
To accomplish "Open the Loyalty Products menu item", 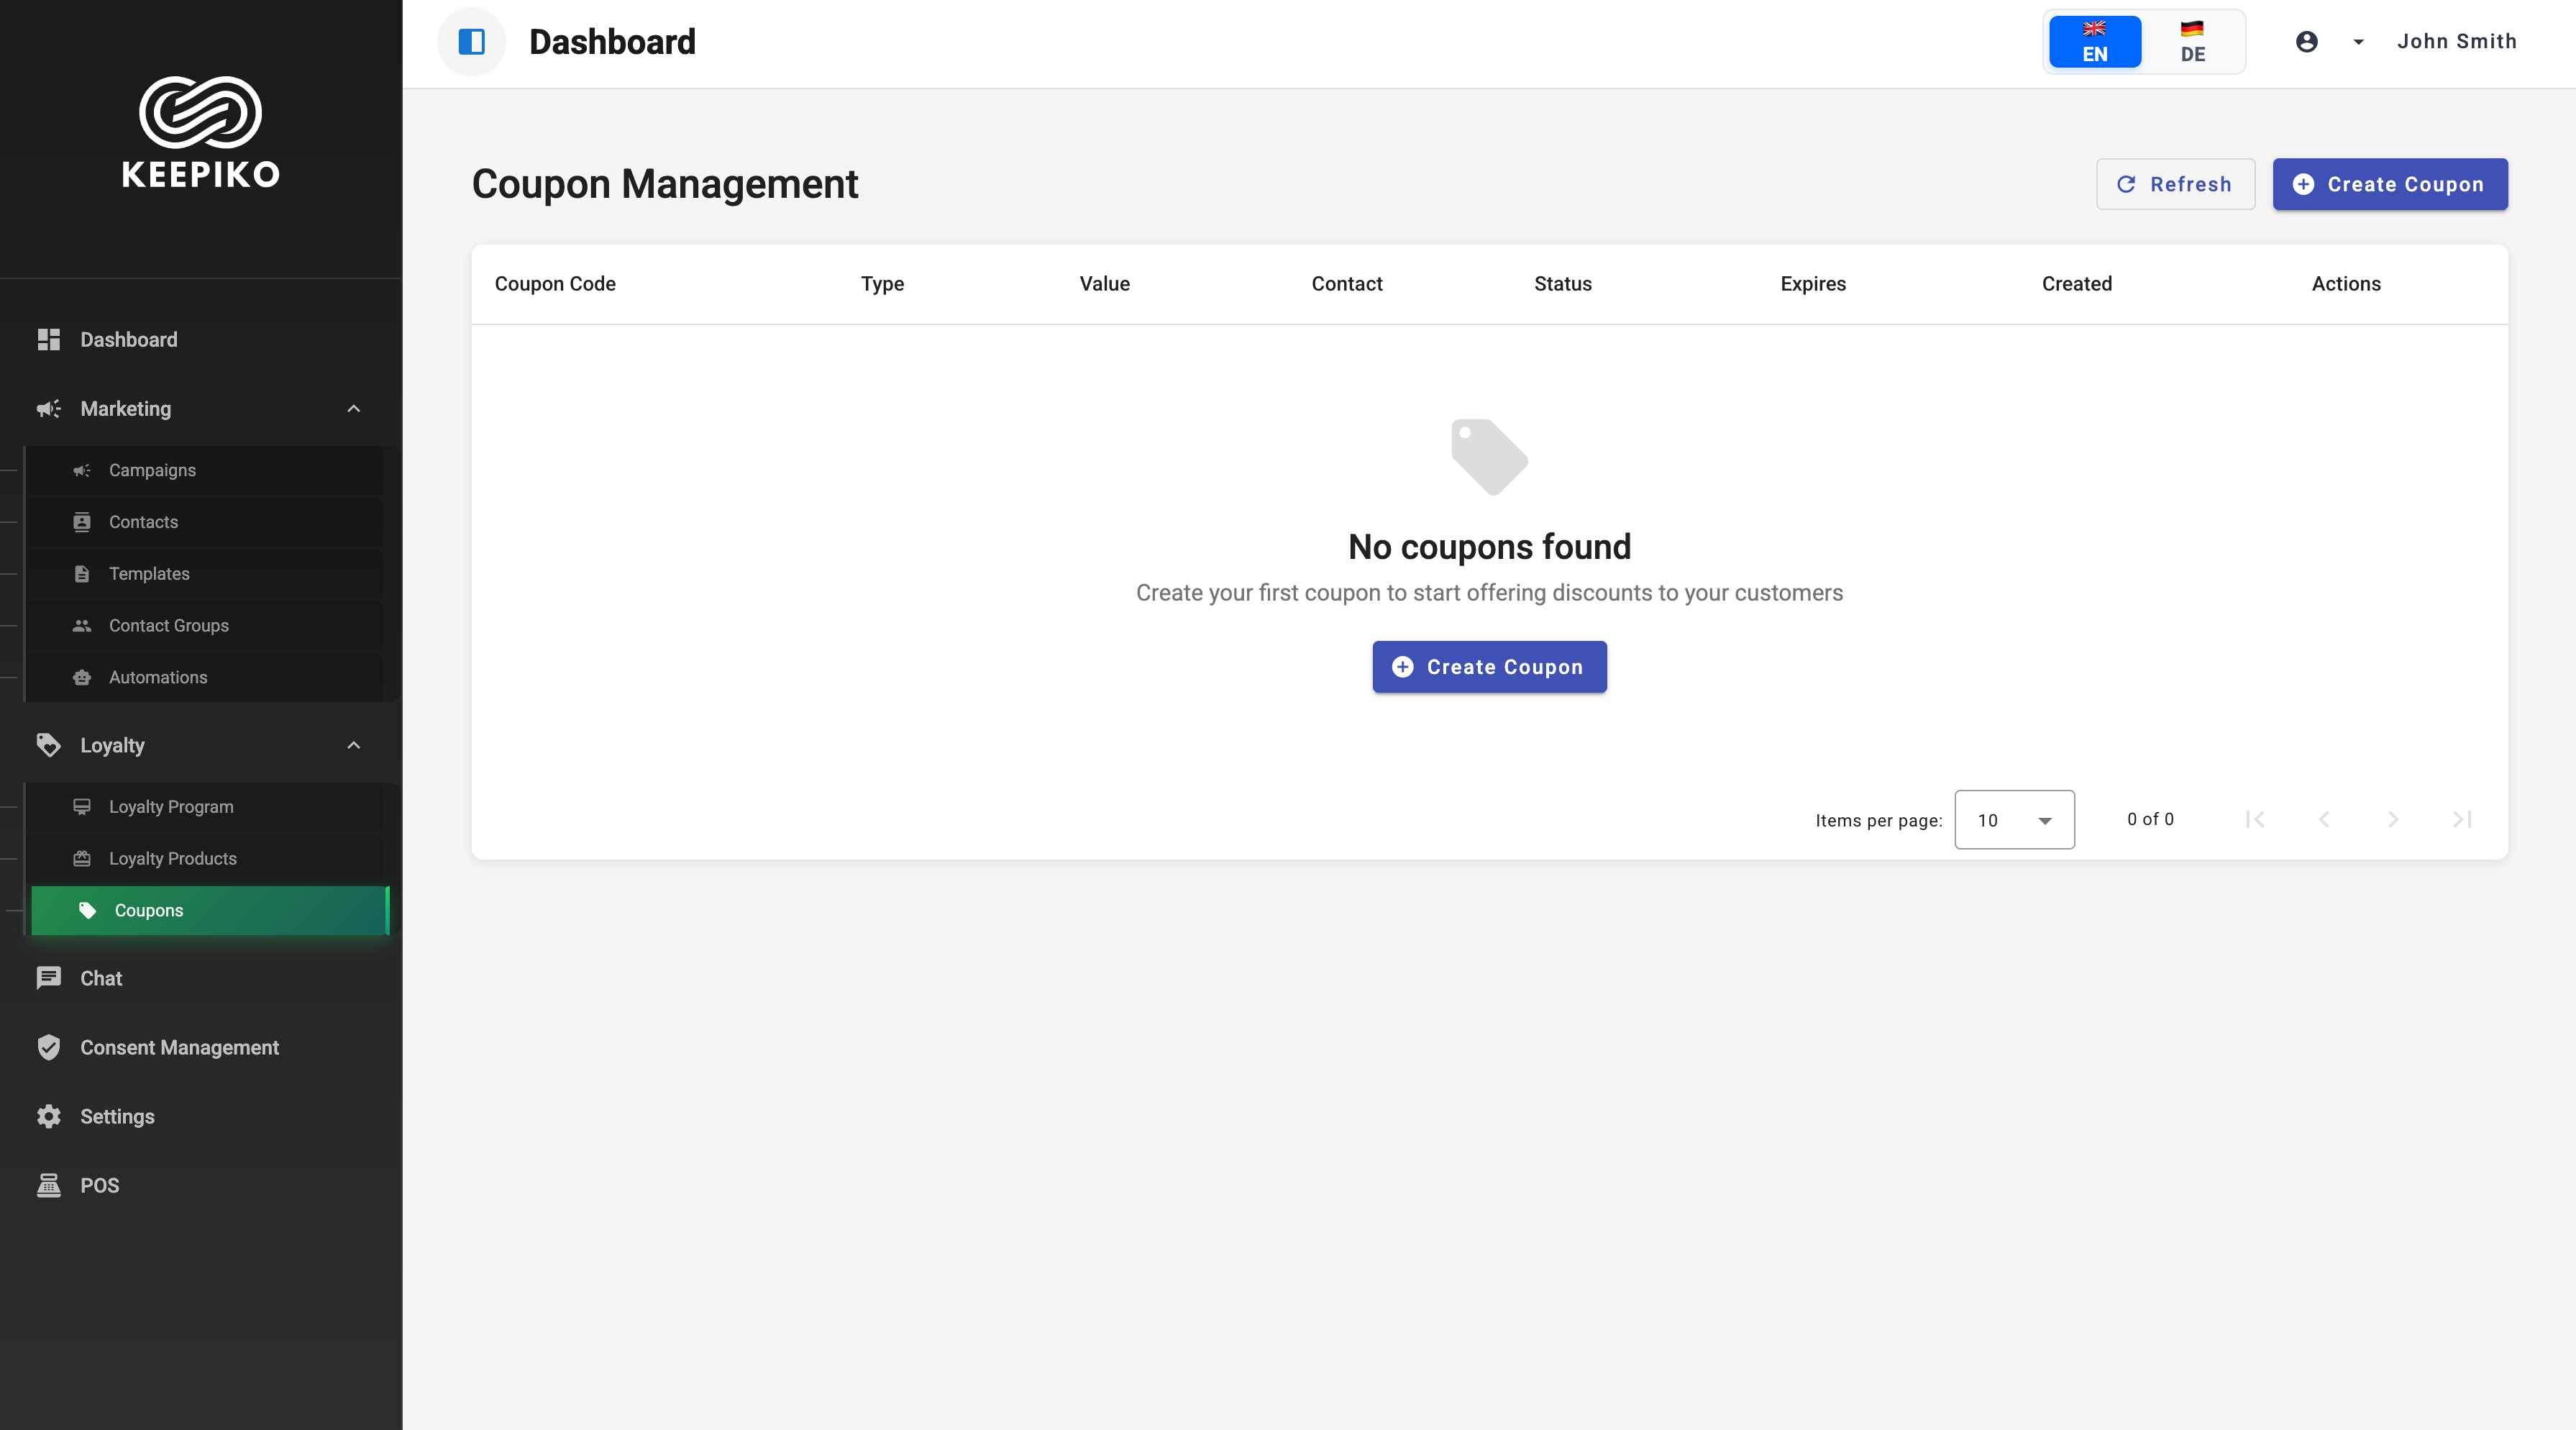I will 172,858.
